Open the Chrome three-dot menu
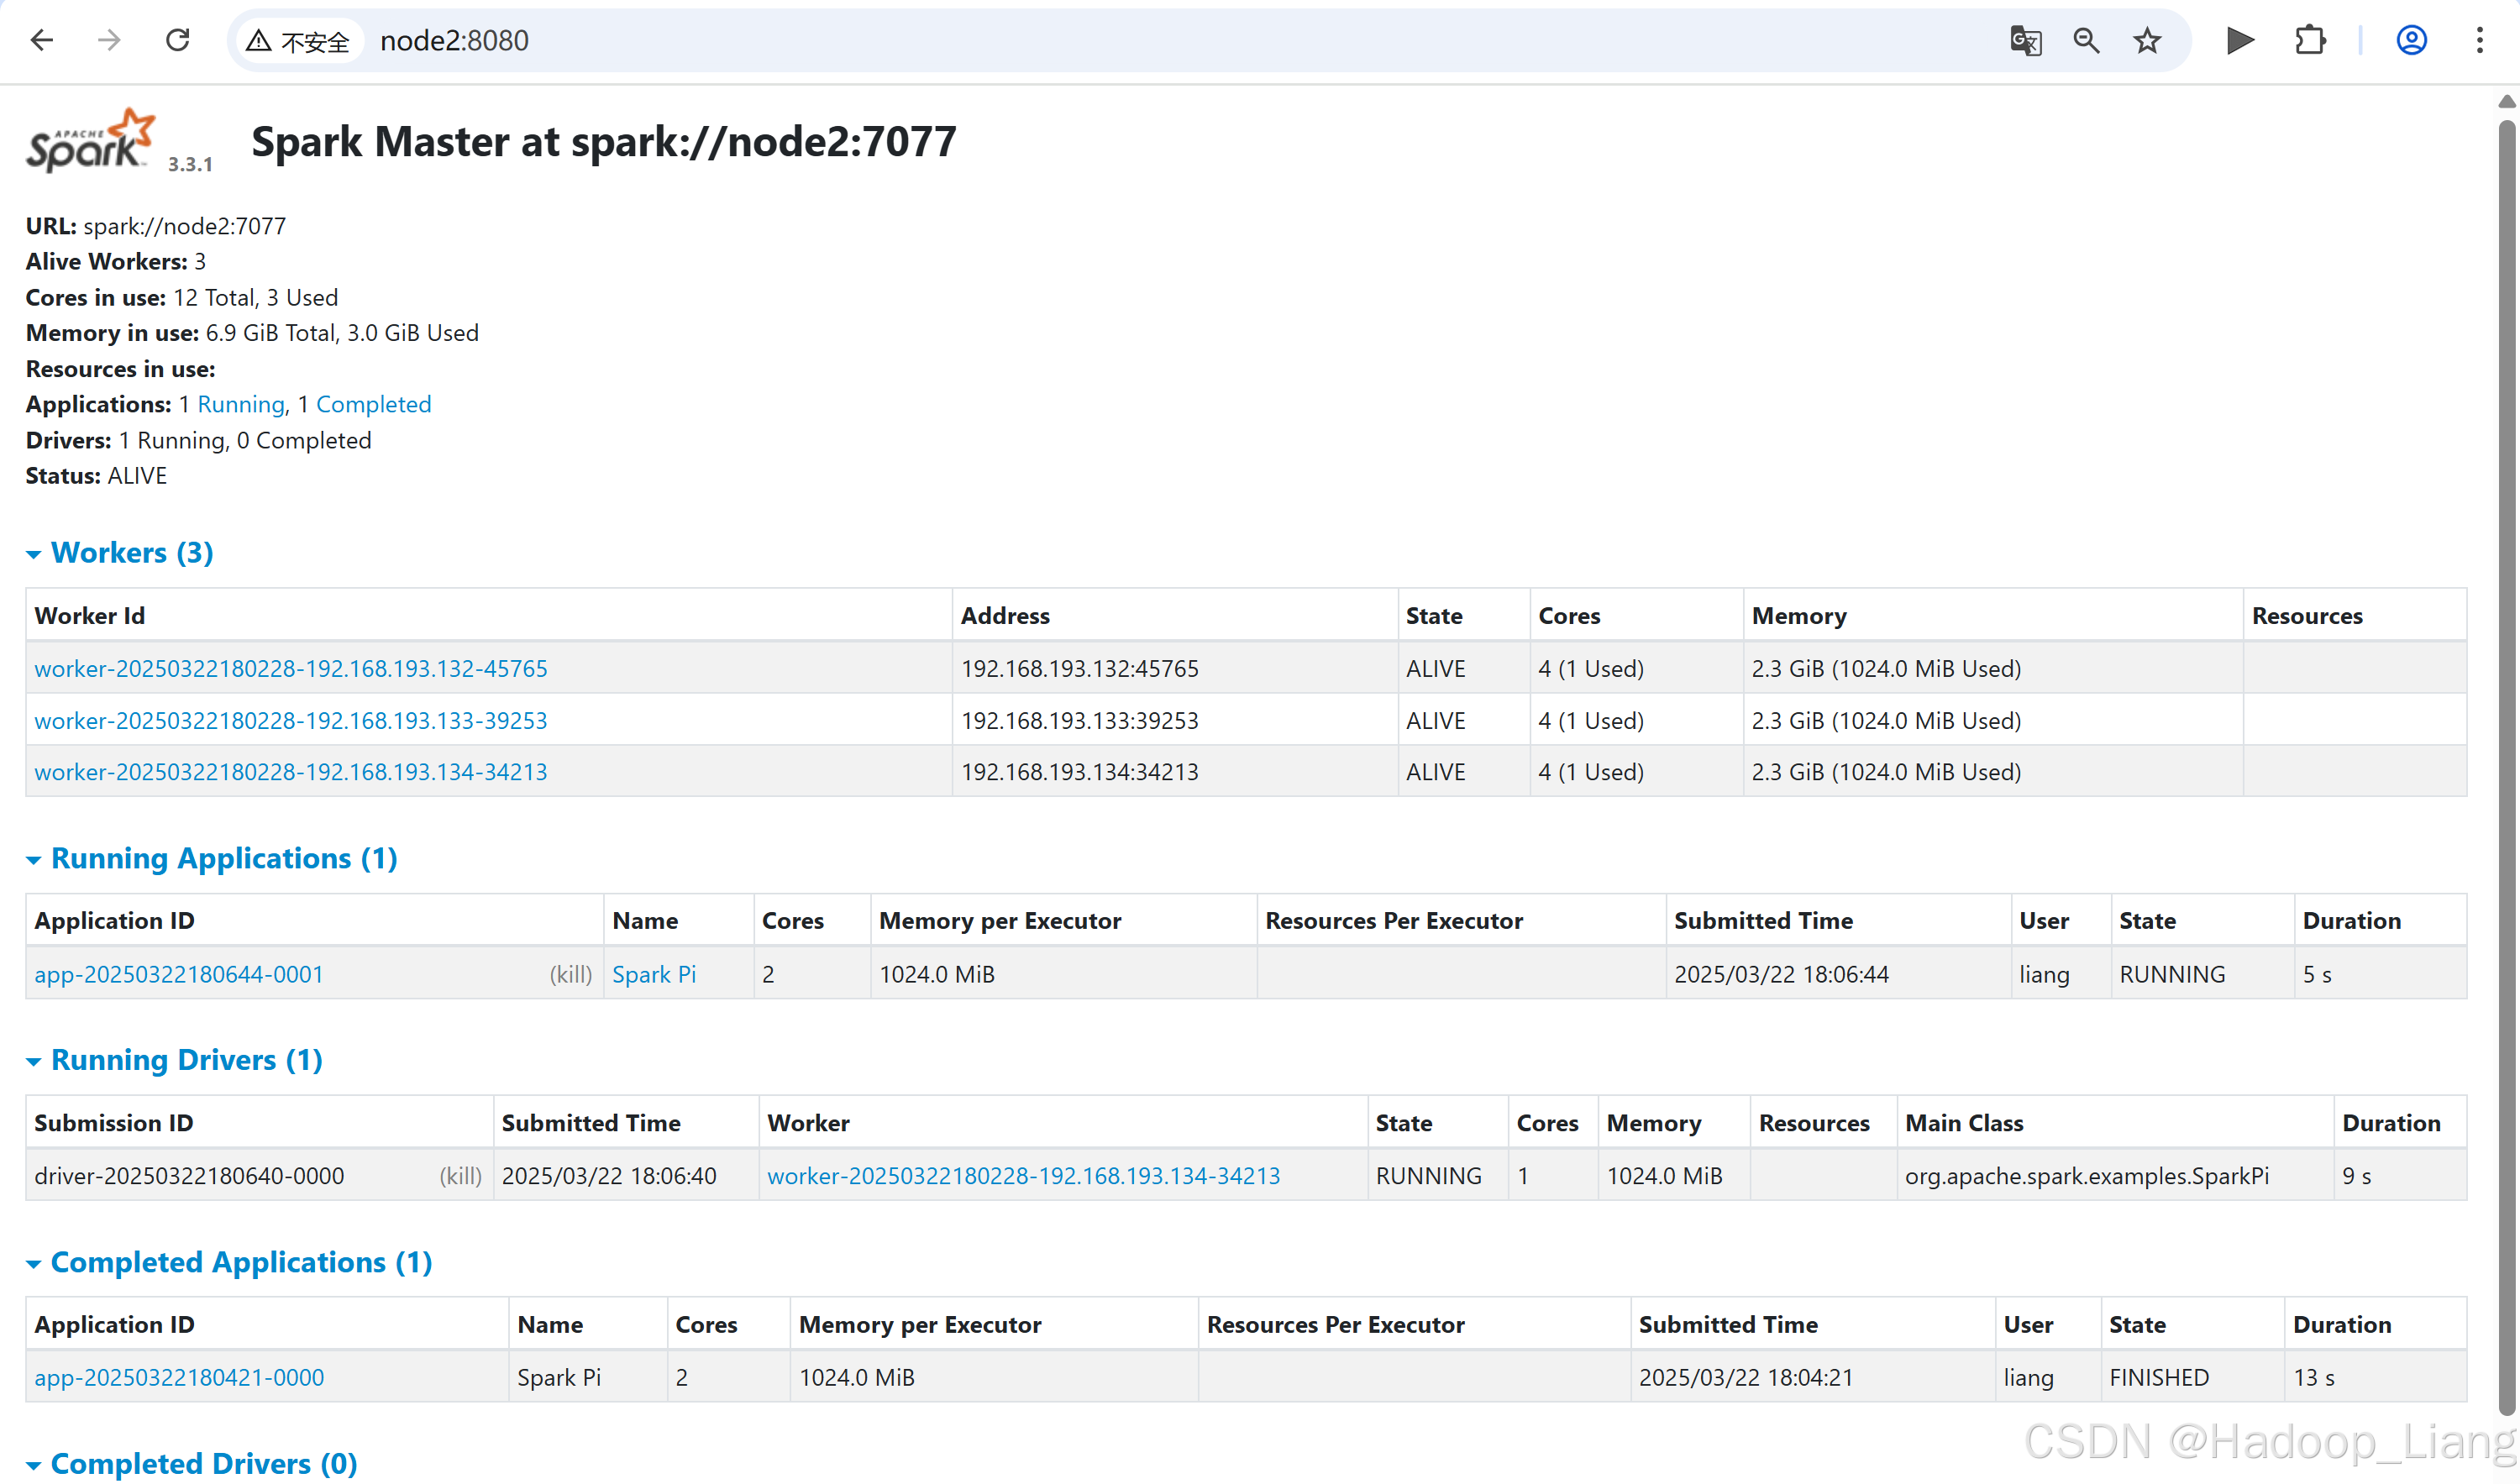Viewport: 2520px width, 1484px height. point(2480,40)
